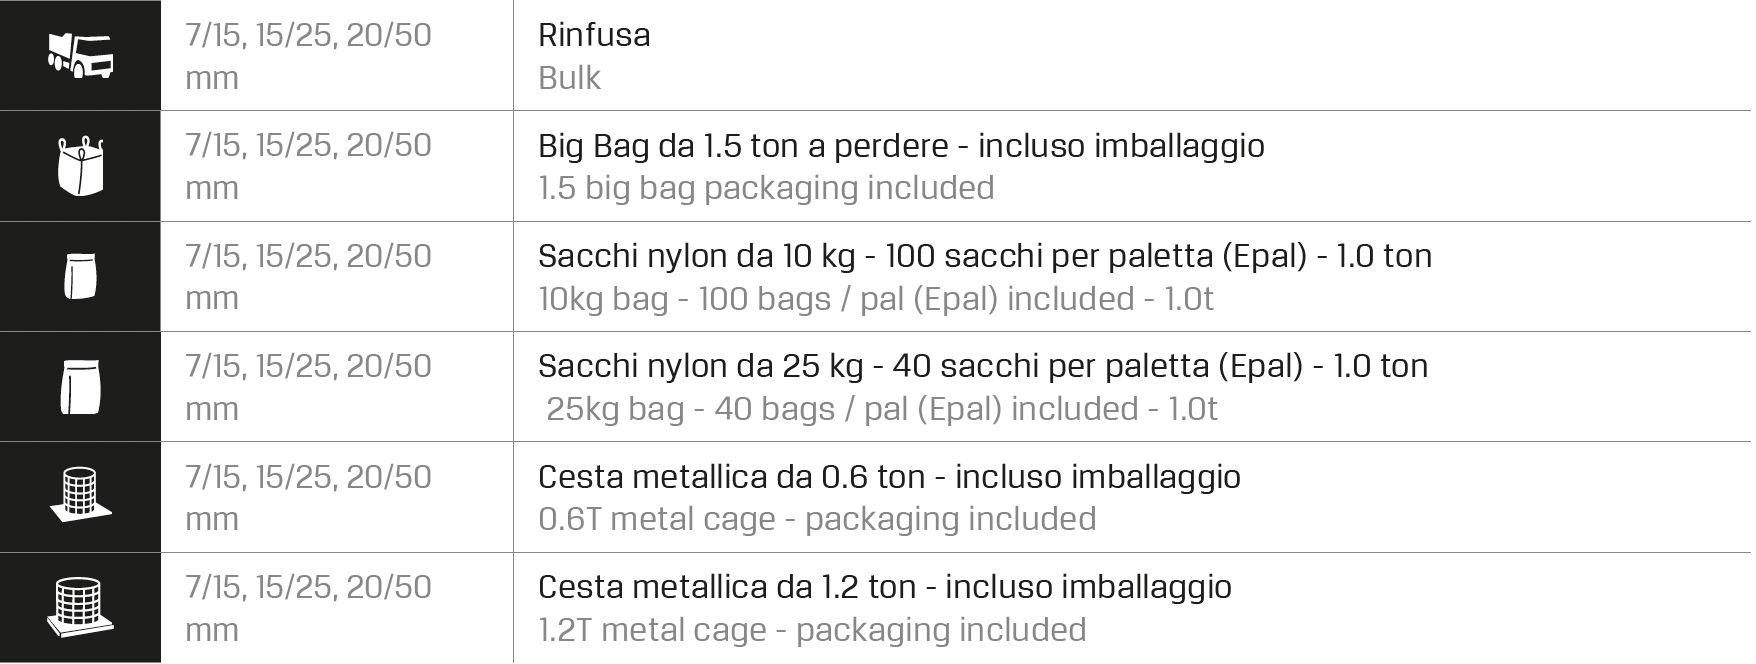1756x664 pixels.
Task: Click the Big Bag da 1.5 ton text
Action: click(x=900, y=146)
